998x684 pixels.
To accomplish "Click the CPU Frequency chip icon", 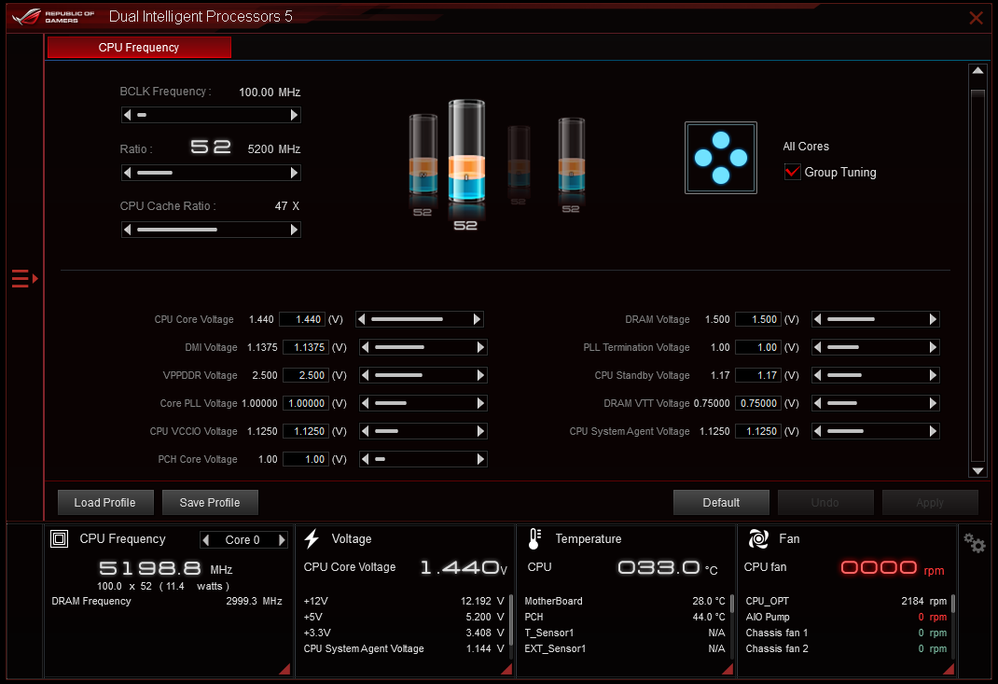I will tap(59, 539).
